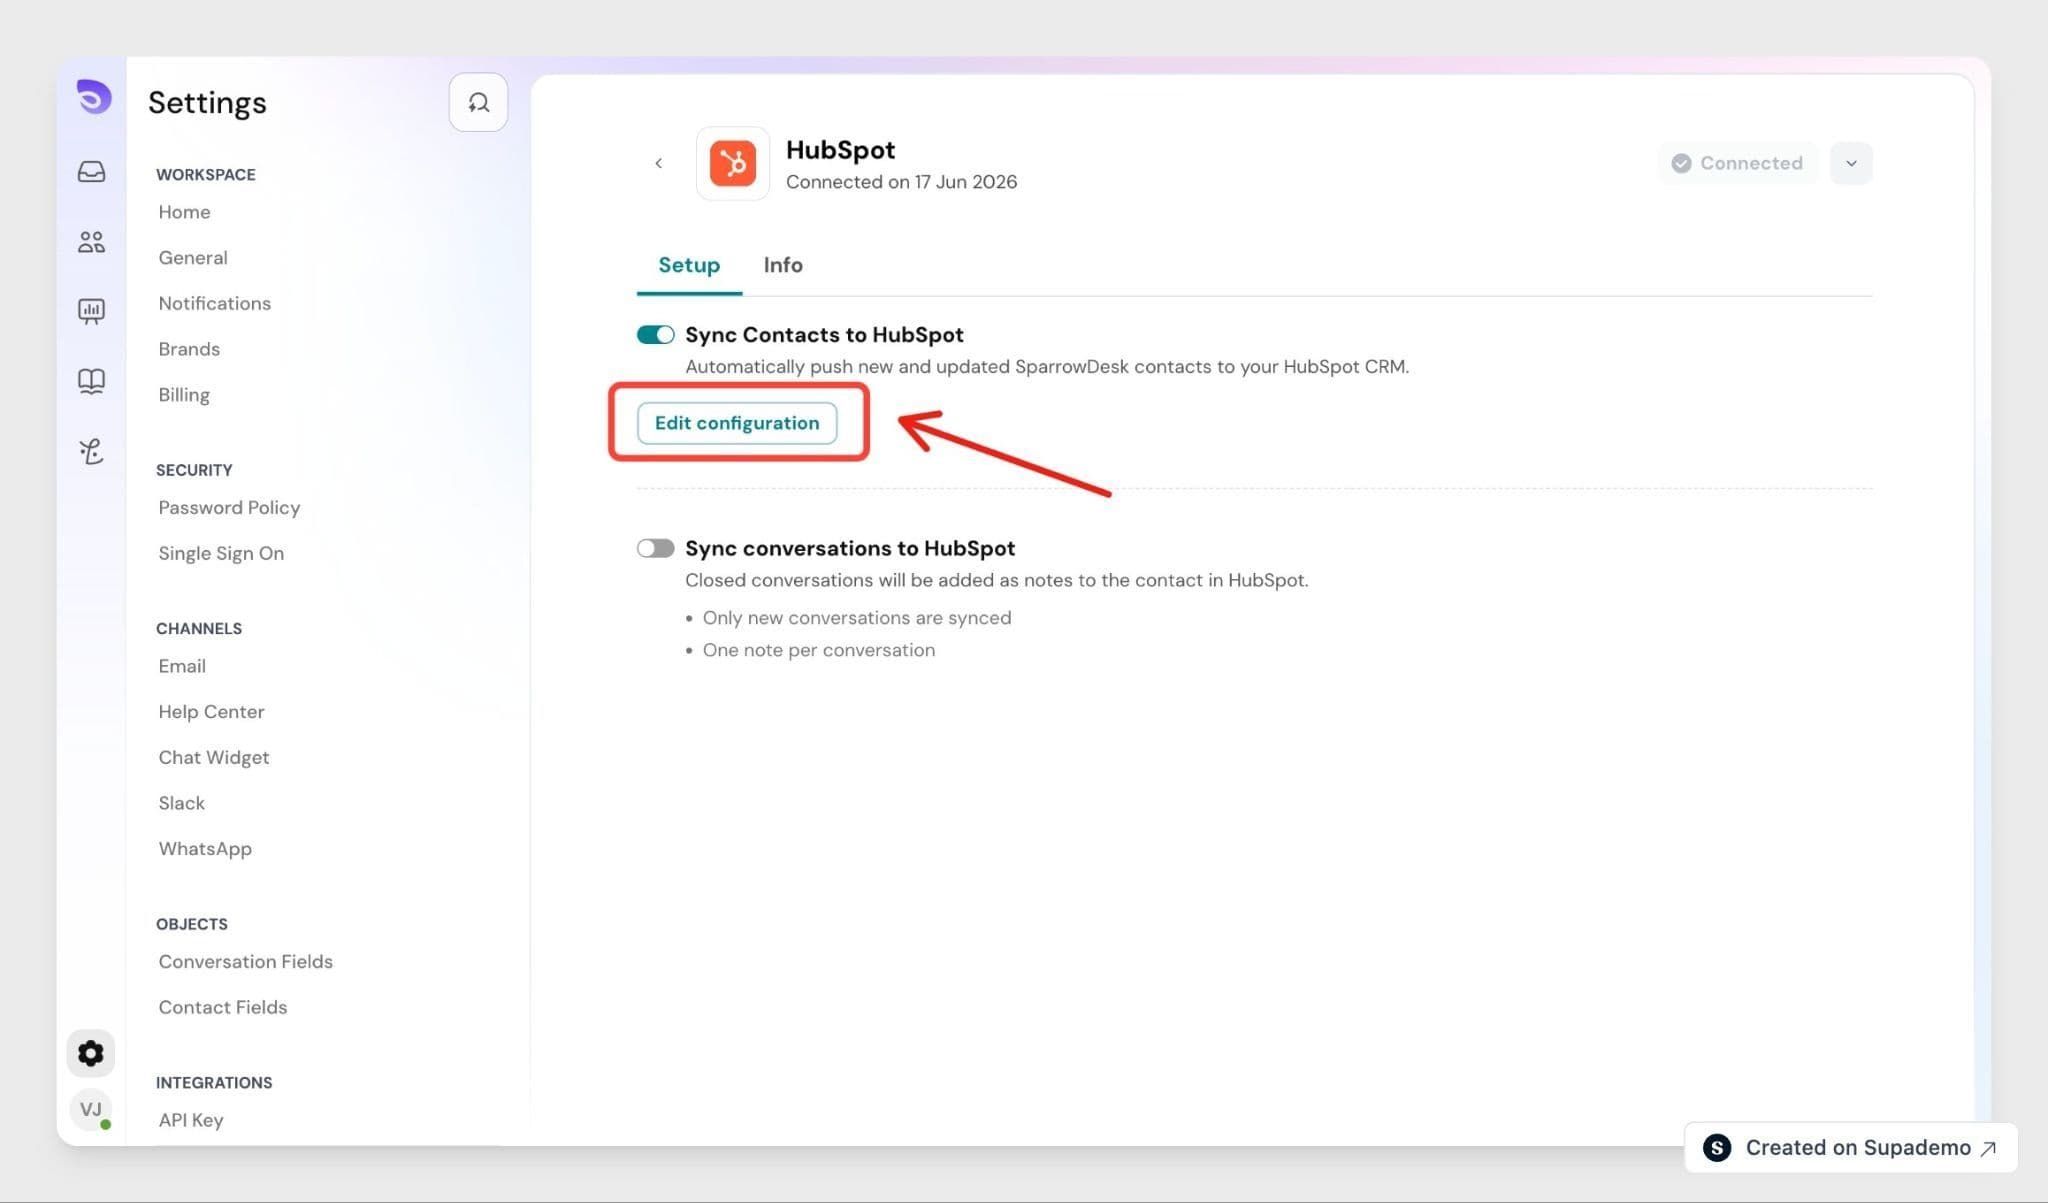2048x1203 pixels.
Task: Click the settings gear icon
Action: [91, 1053]
